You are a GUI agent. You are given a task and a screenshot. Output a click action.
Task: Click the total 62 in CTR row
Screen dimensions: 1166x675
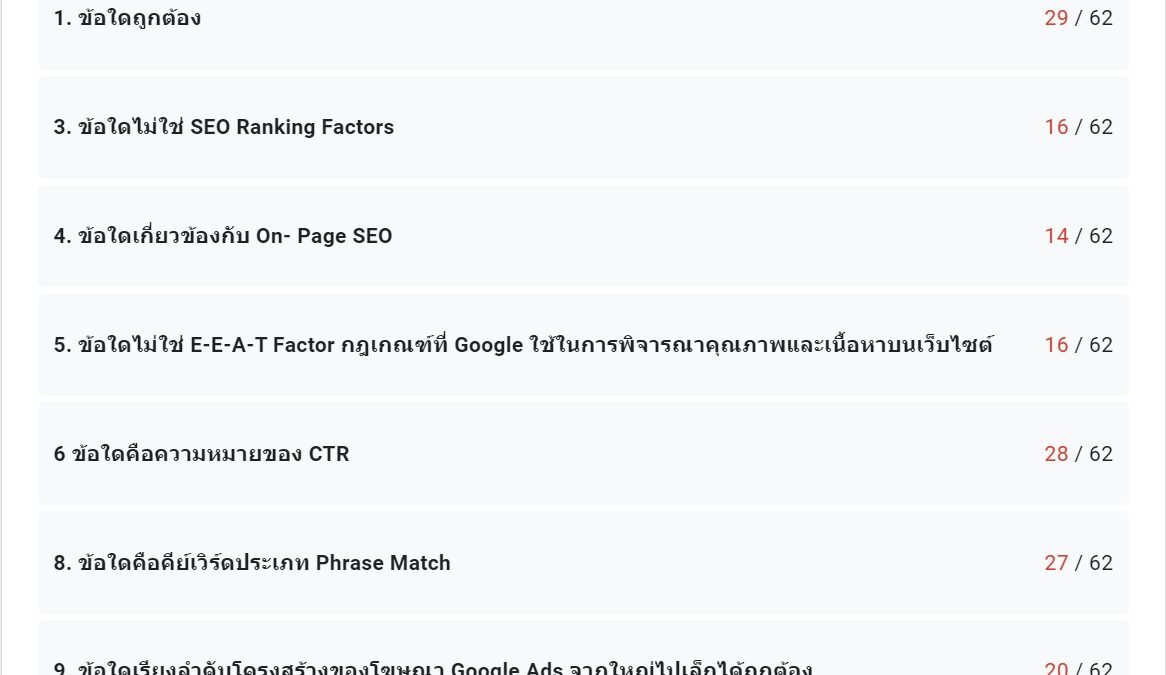click(1101, 453)
